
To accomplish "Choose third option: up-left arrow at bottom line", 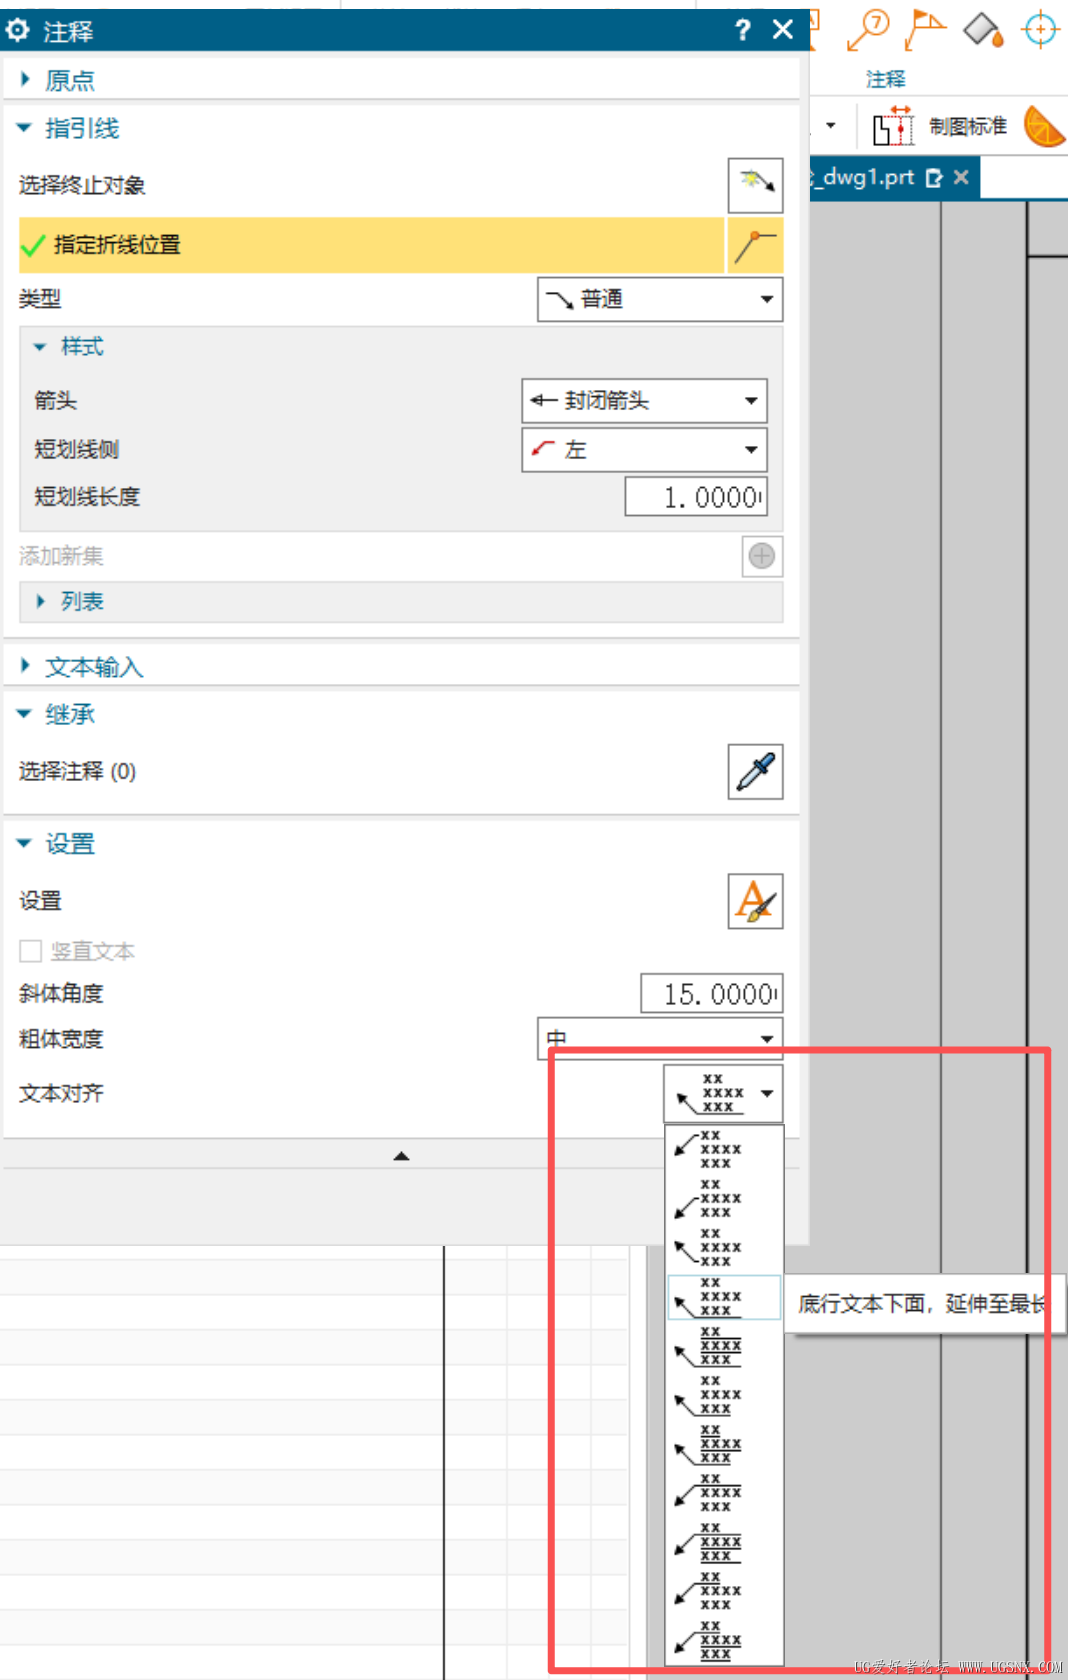I will [724, 1247].
